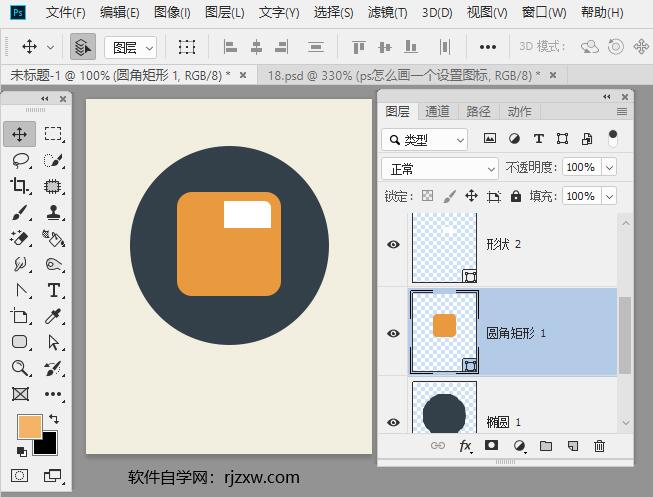The height and width of the screenshot is (497, 653).
Task: Select the Quick Selection tool
Action: coord(53,160)
